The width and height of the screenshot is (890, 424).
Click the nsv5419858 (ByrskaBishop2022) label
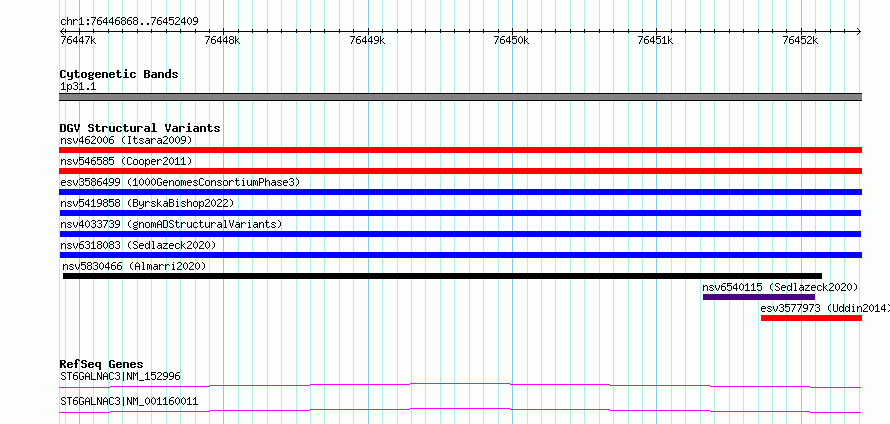tap(147, 203)
